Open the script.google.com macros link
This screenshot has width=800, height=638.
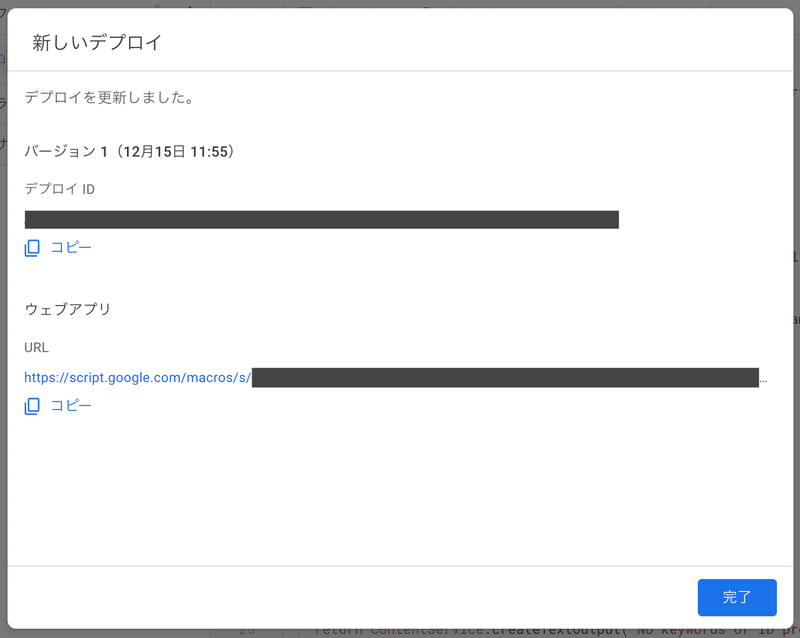[137, 378]
